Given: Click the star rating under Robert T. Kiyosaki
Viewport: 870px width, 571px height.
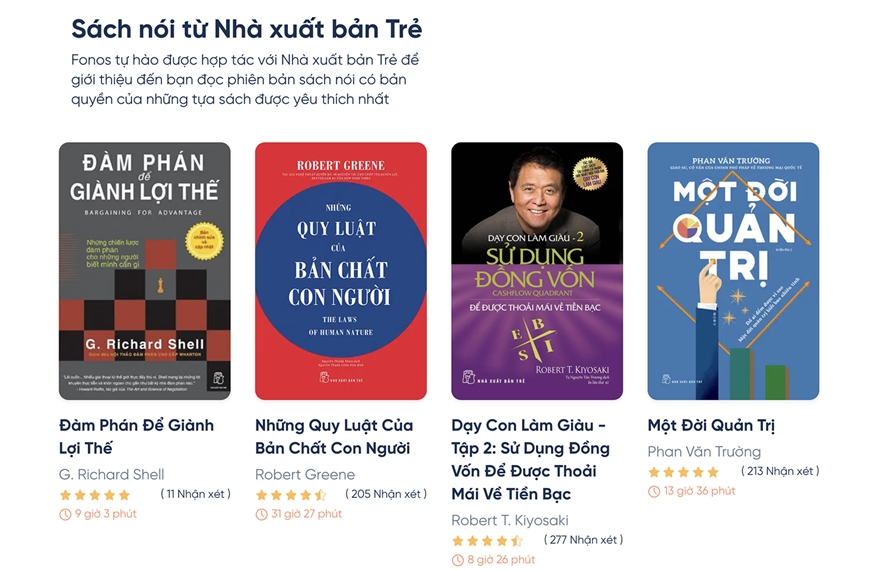Looking at the screenshot, I should 487,540.
